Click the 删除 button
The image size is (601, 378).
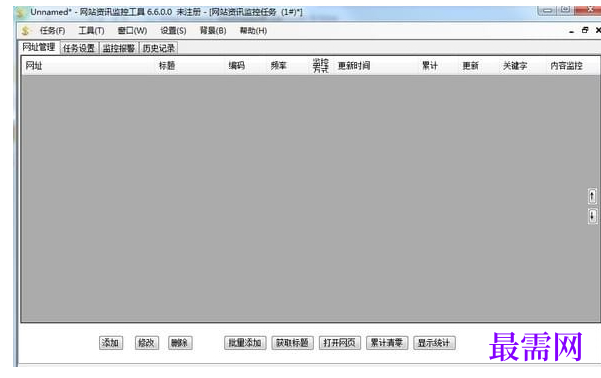click(180, 343)
